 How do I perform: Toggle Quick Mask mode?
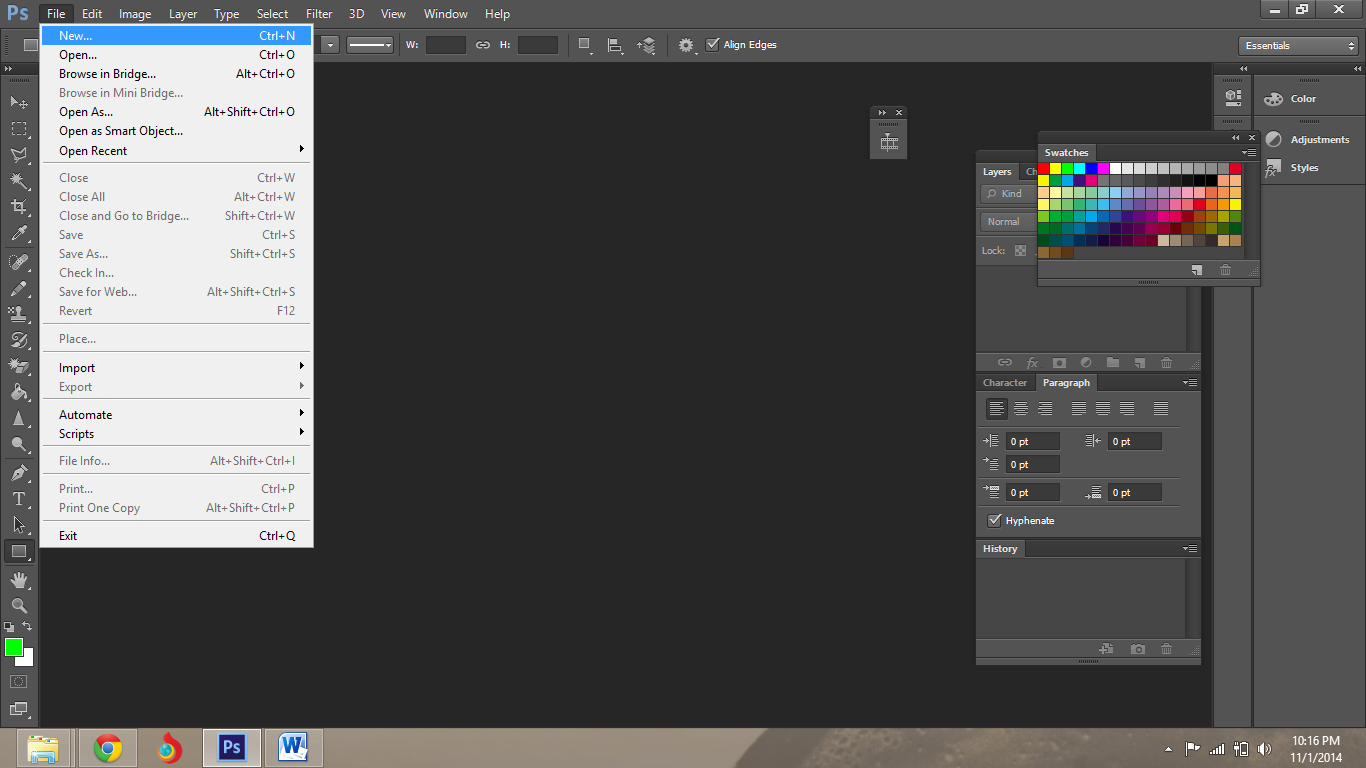pyautogui.click(x=19, y=682)
